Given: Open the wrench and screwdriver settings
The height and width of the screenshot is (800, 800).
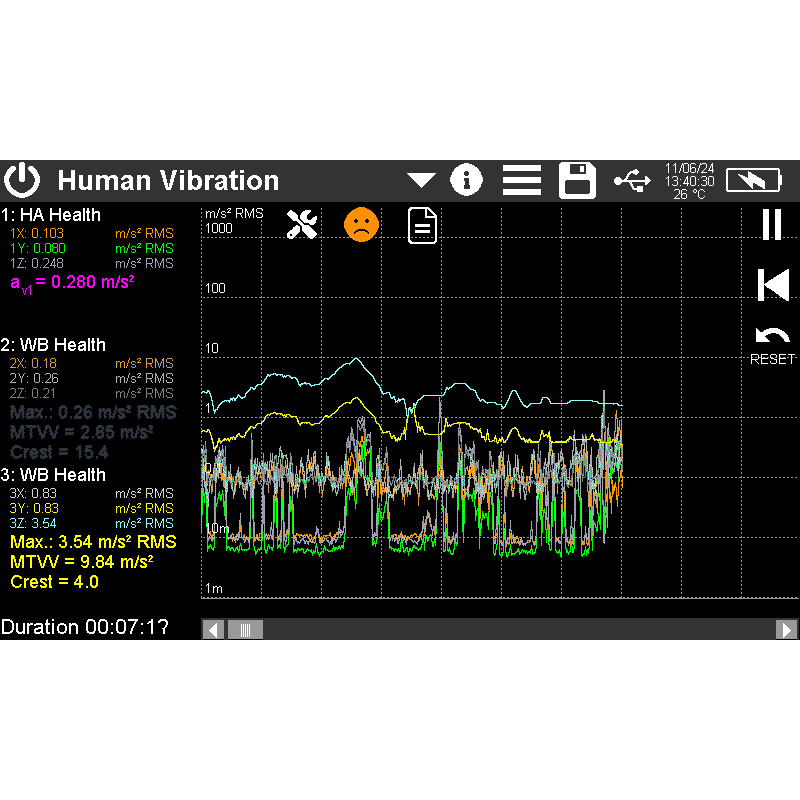Looking at the screenshot, I should coord(301,224).
